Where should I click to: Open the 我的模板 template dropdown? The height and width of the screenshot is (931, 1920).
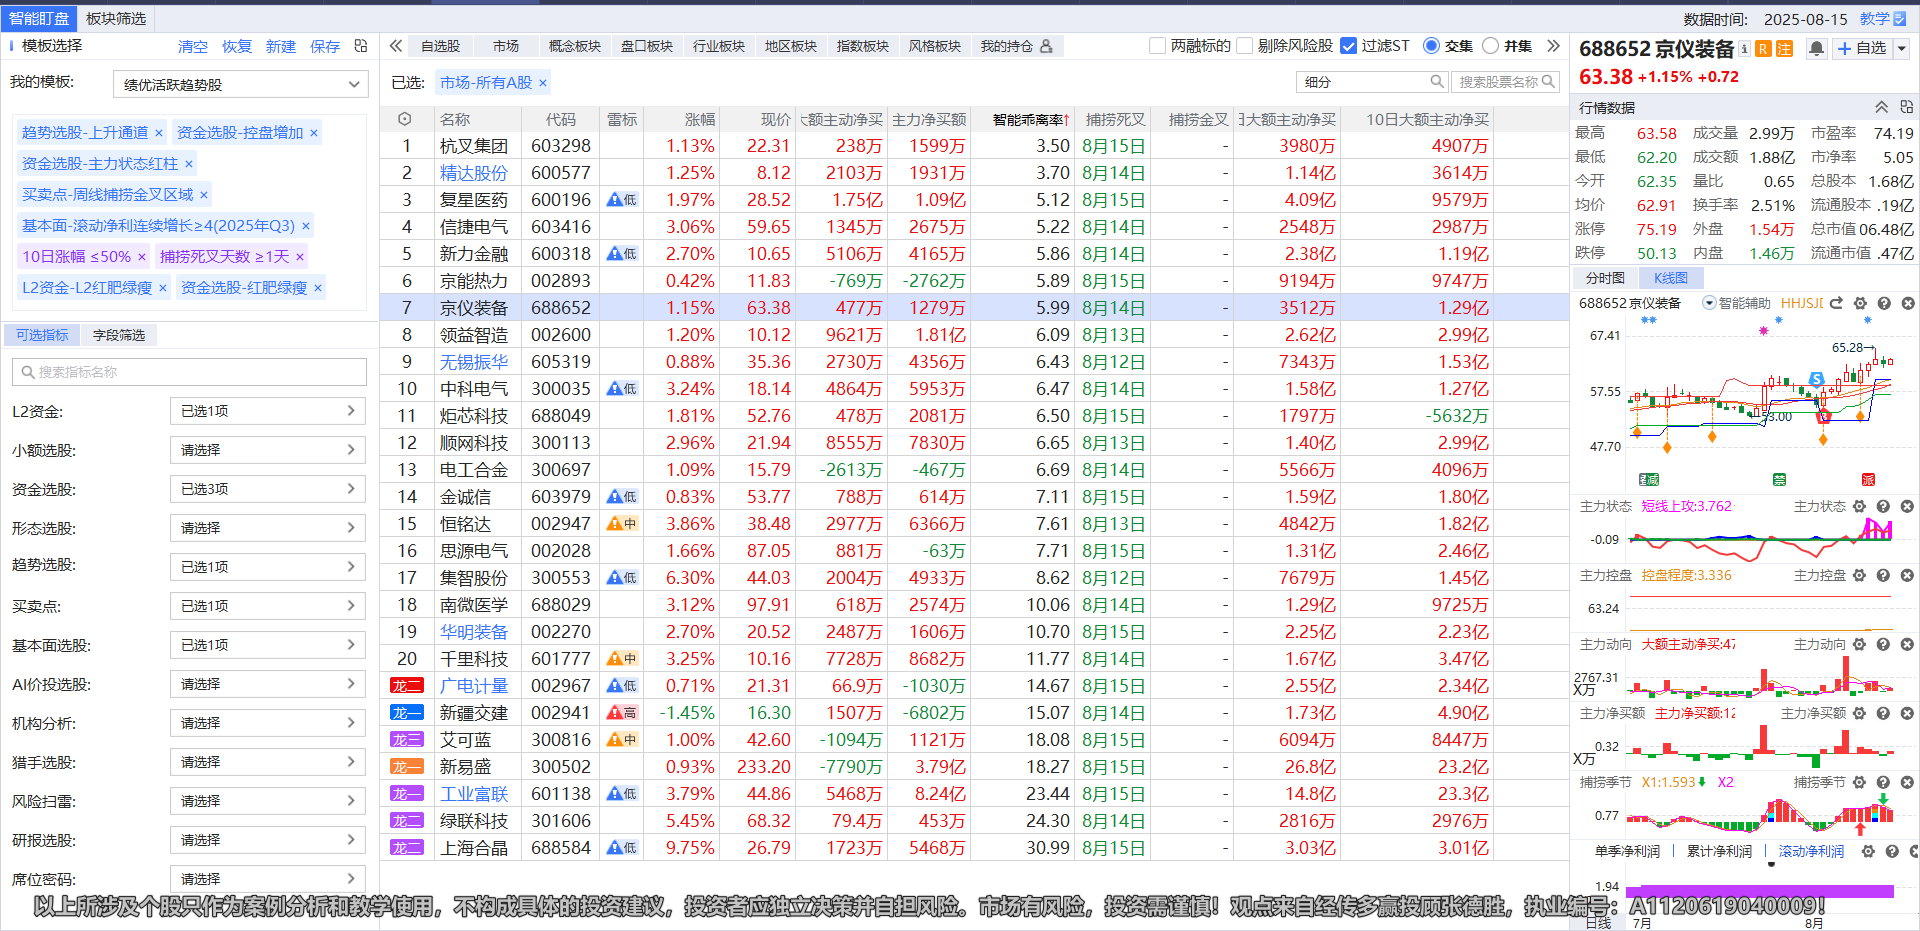pyautogui.click(x=240, y=85)
